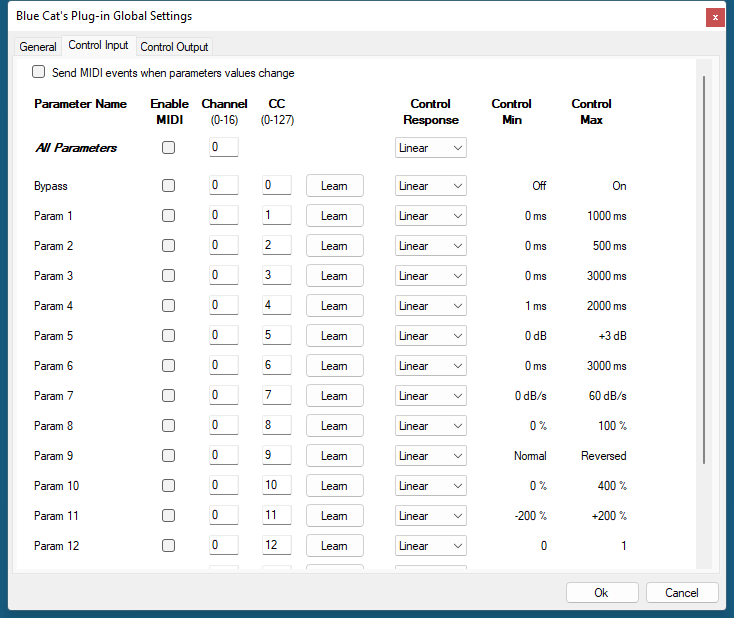
Task: Start MIDI Learn for Param 2
Action: point(335,246)
